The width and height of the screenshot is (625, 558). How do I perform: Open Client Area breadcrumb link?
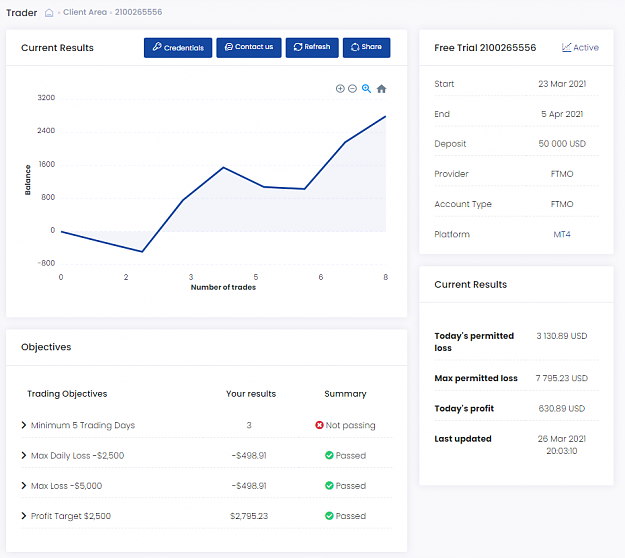point(85,12)
